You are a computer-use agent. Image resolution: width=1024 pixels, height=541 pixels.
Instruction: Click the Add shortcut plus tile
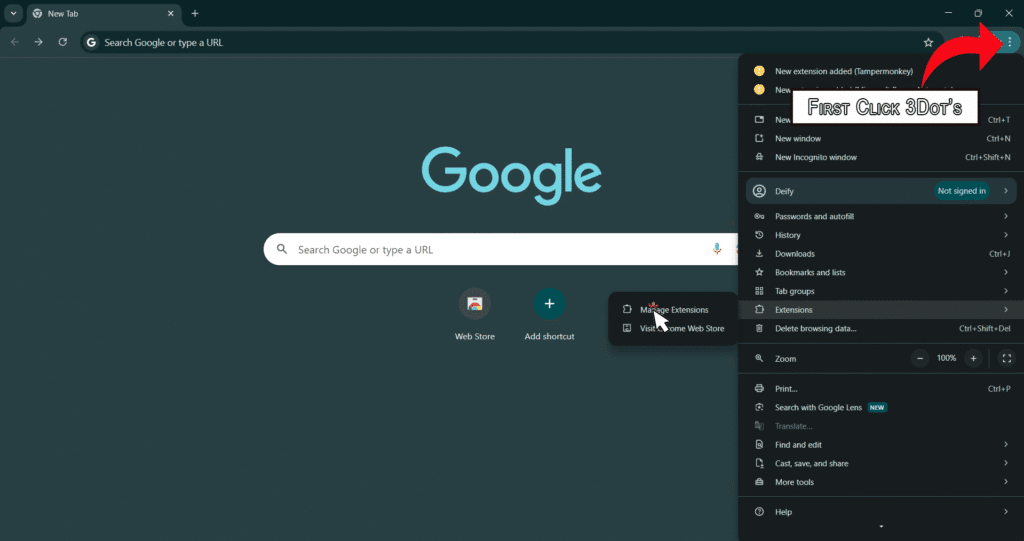point(549,314)
